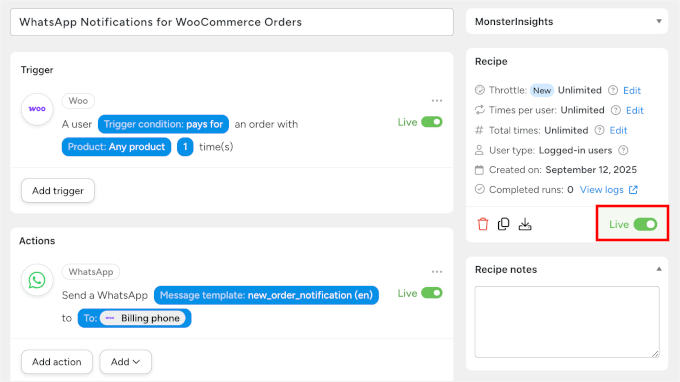Click the Recipe notes heading
The height and width of the screenshot is (382, 680).
click(506, 270)
